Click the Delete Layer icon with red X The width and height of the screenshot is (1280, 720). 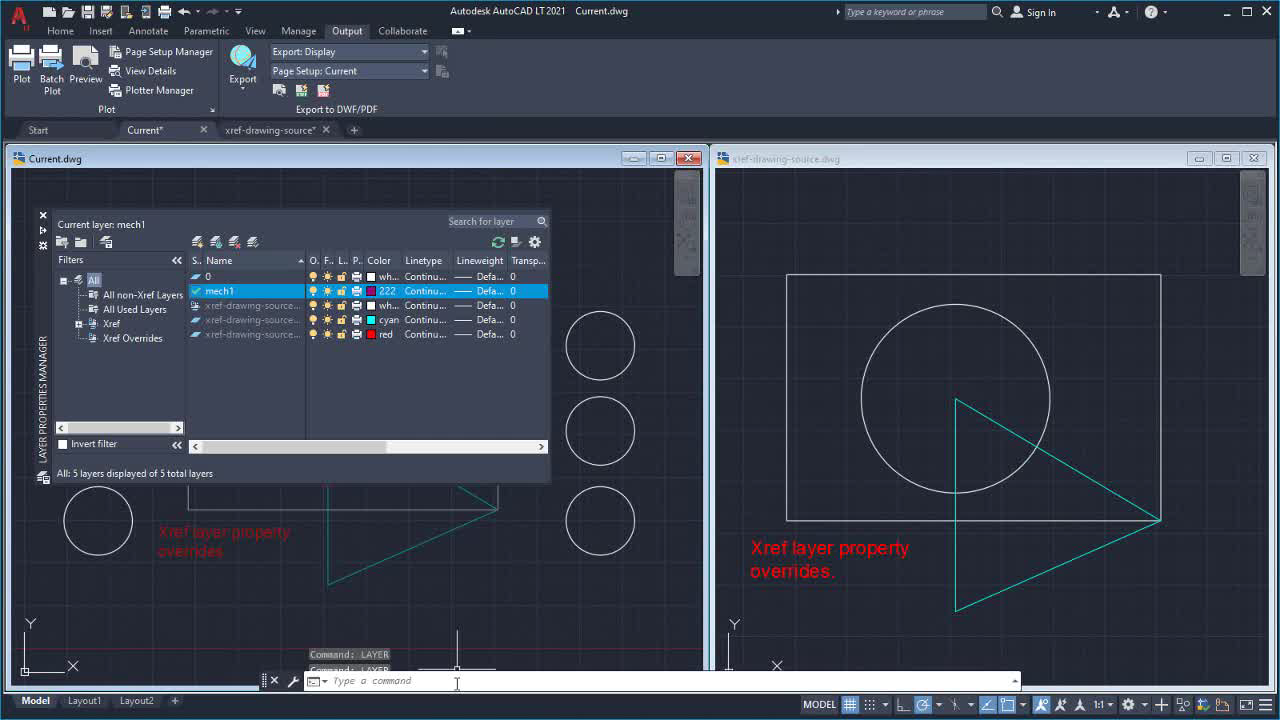(234, 242)
